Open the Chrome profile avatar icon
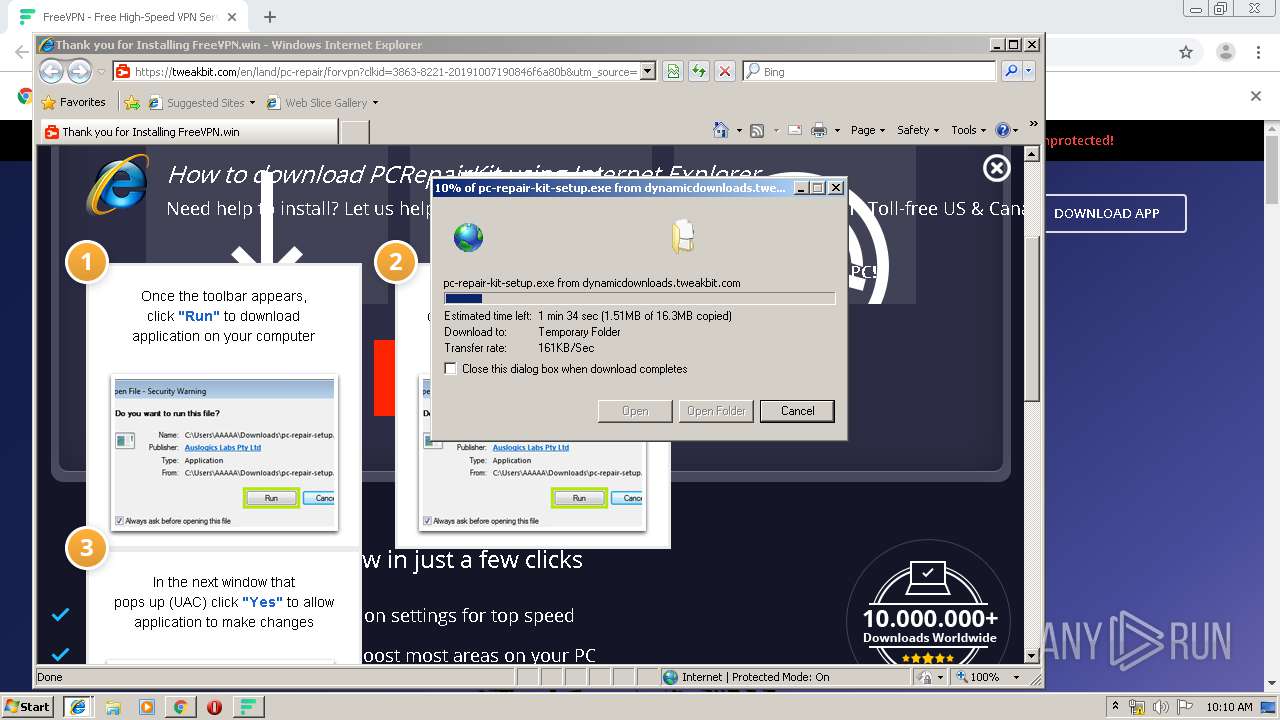Image resolution: width=1280 pixels, height=720 pixels. (x=1225, y=52)
